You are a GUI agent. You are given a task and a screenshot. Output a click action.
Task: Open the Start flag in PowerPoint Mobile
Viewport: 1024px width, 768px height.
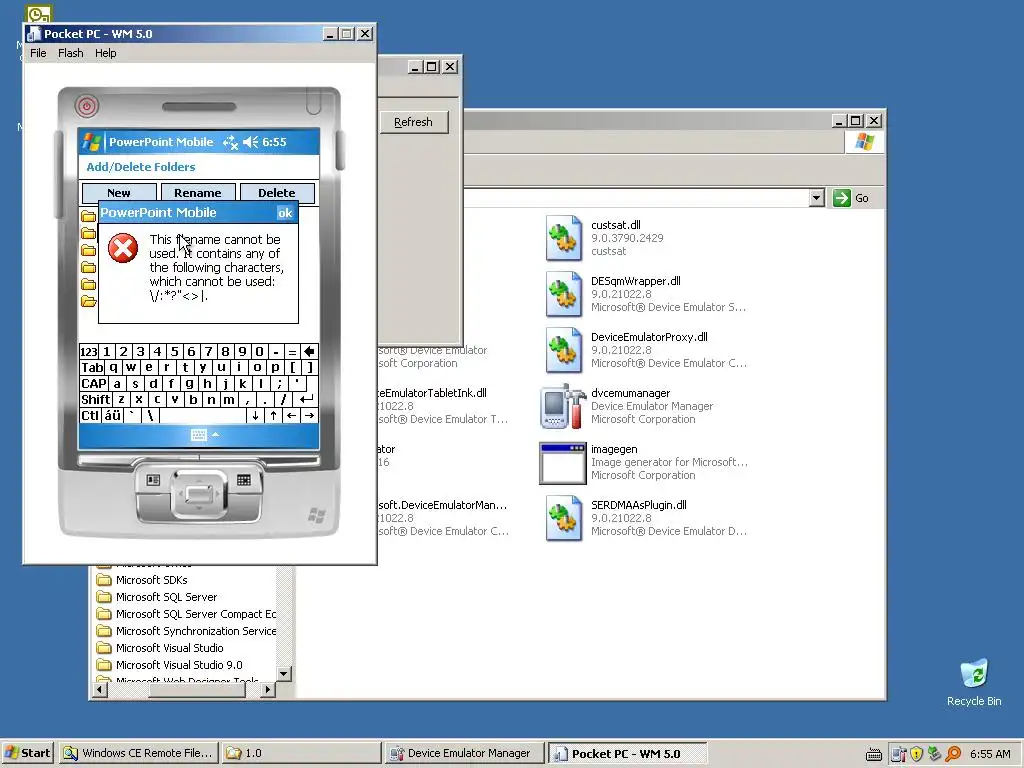pyautogui.click(x=92, y=142)
